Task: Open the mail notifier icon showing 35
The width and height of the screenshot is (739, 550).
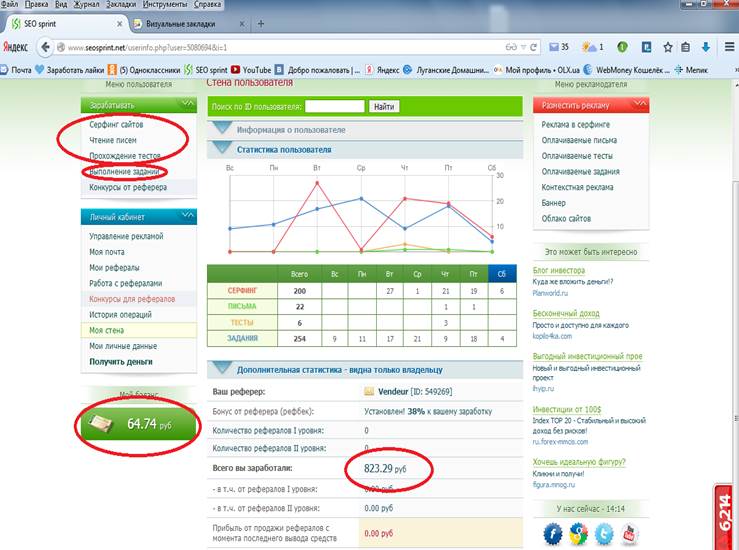Action: pos(559,47)
